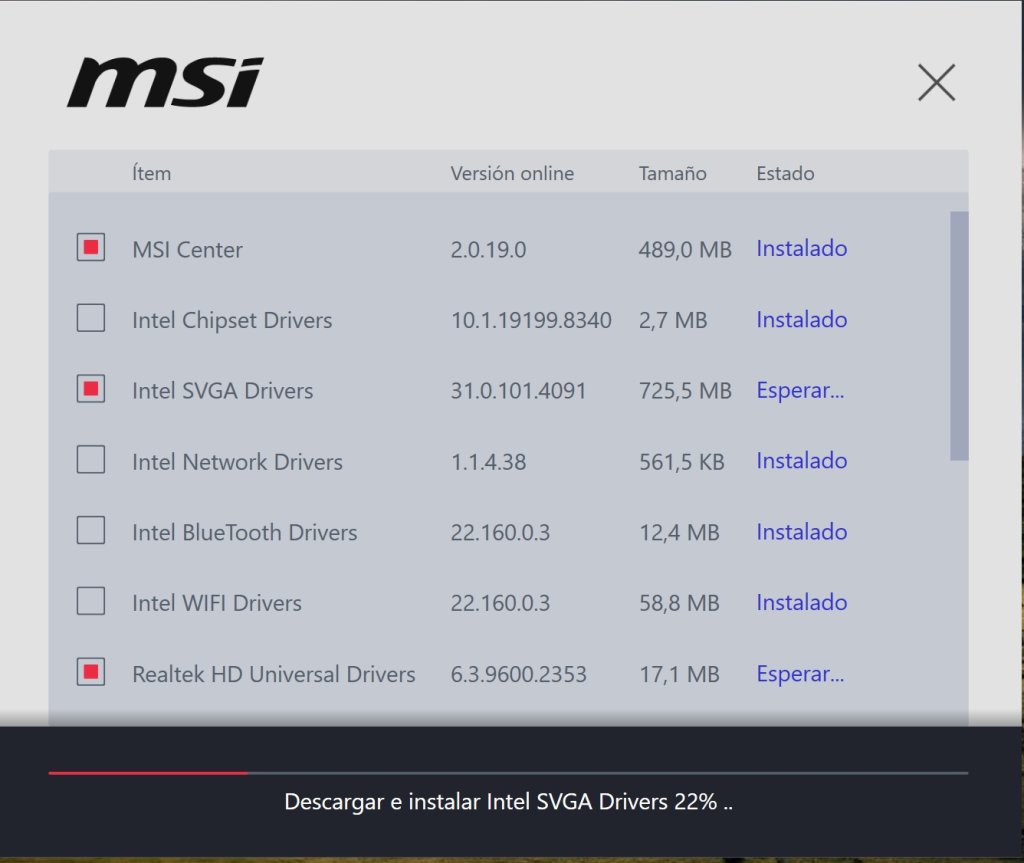Image resolution: width=1024 pixels, height=863 pixels.
Task: Click the Versión online column header
Action: tap(512, 173)
